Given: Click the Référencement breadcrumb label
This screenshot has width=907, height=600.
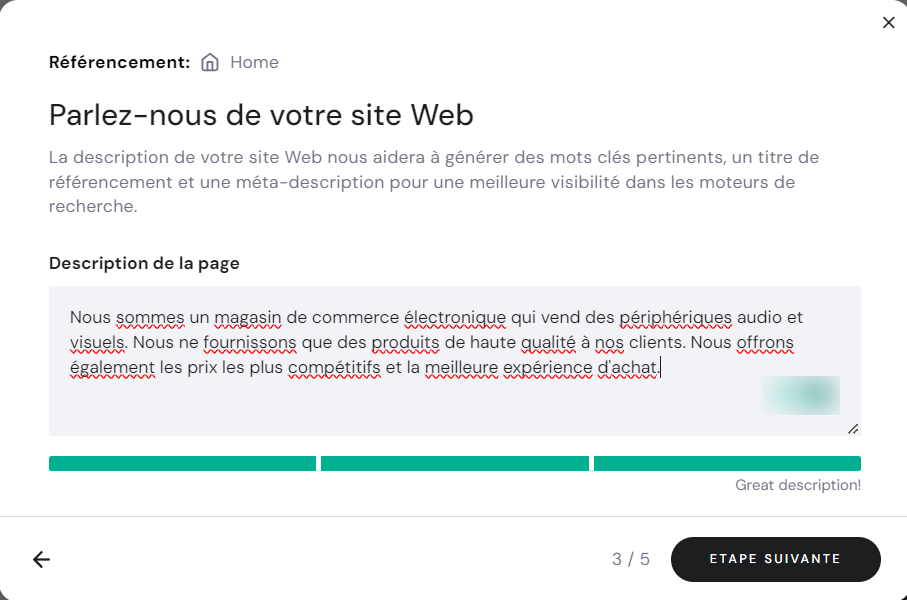Looking at the screenshot, I should pyautogui.click(x=118, y=61).
